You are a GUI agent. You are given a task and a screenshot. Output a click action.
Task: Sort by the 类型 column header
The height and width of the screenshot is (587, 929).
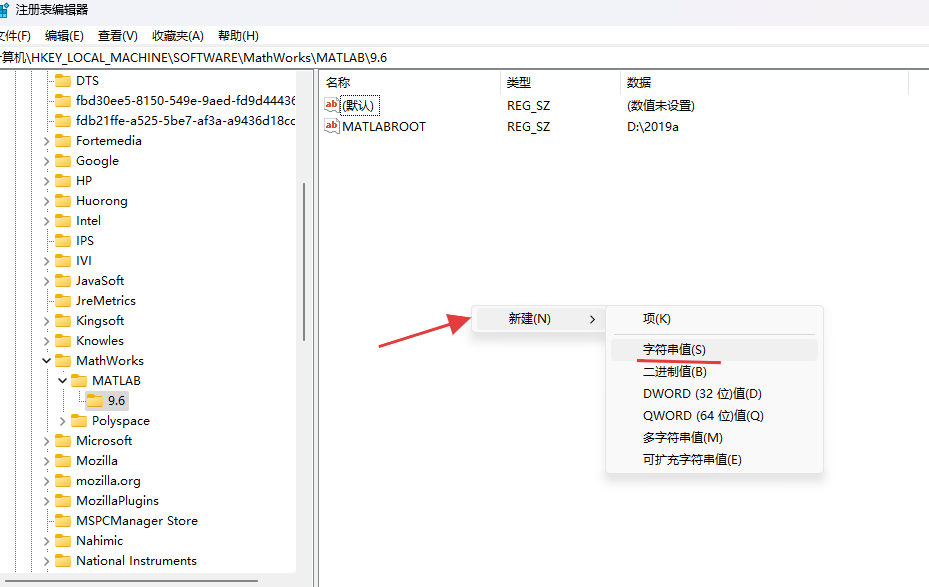(x=560, y=82)
